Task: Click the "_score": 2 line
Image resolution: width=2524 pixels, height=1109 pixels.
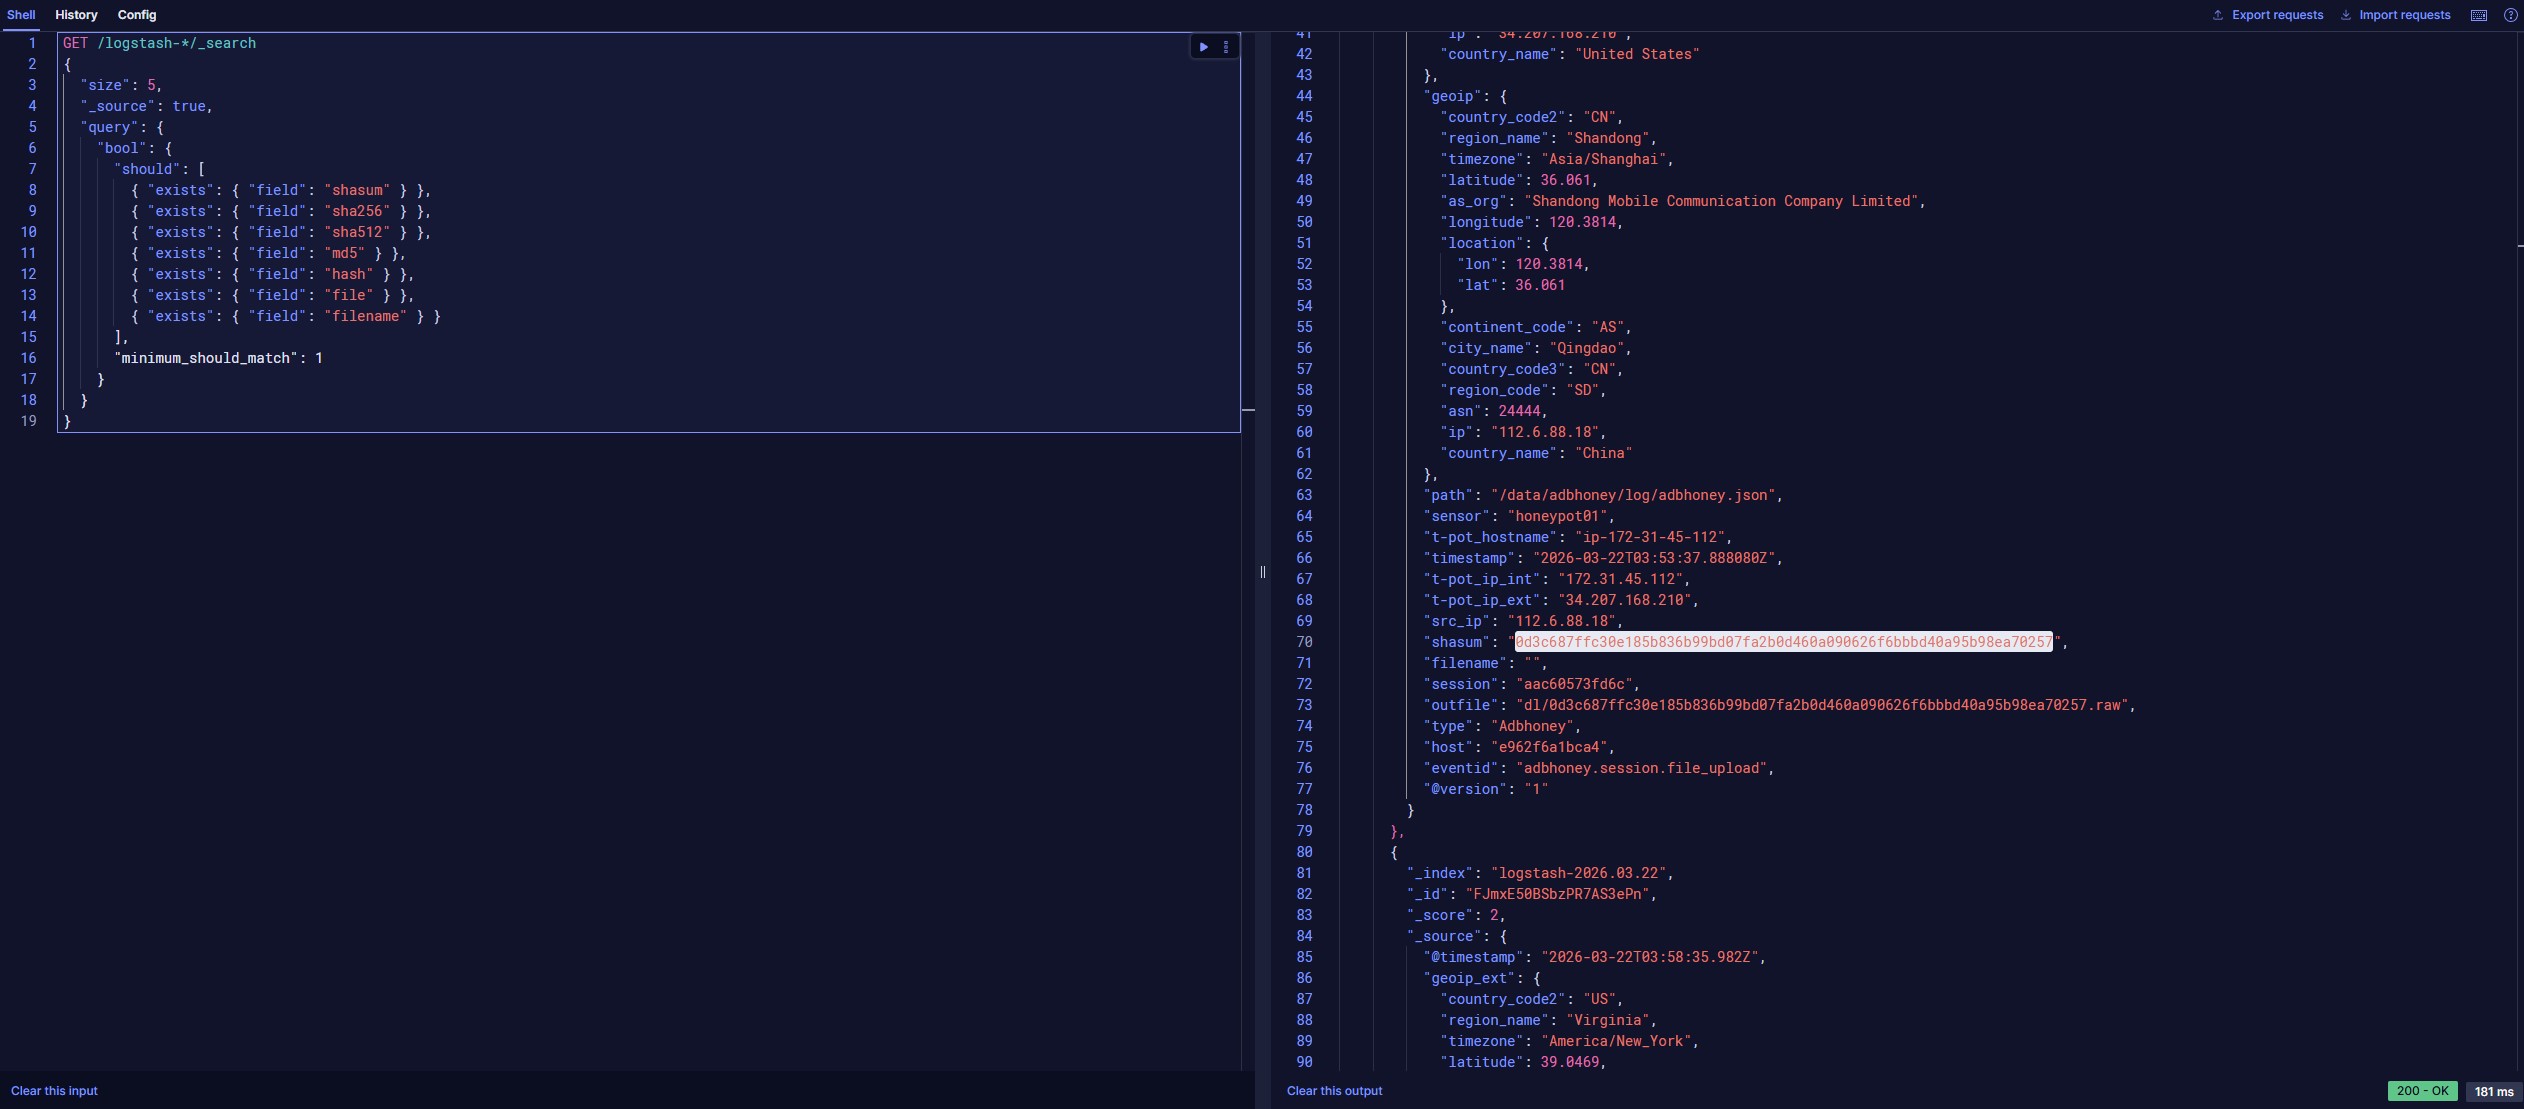Action: tap(1456, 915)
